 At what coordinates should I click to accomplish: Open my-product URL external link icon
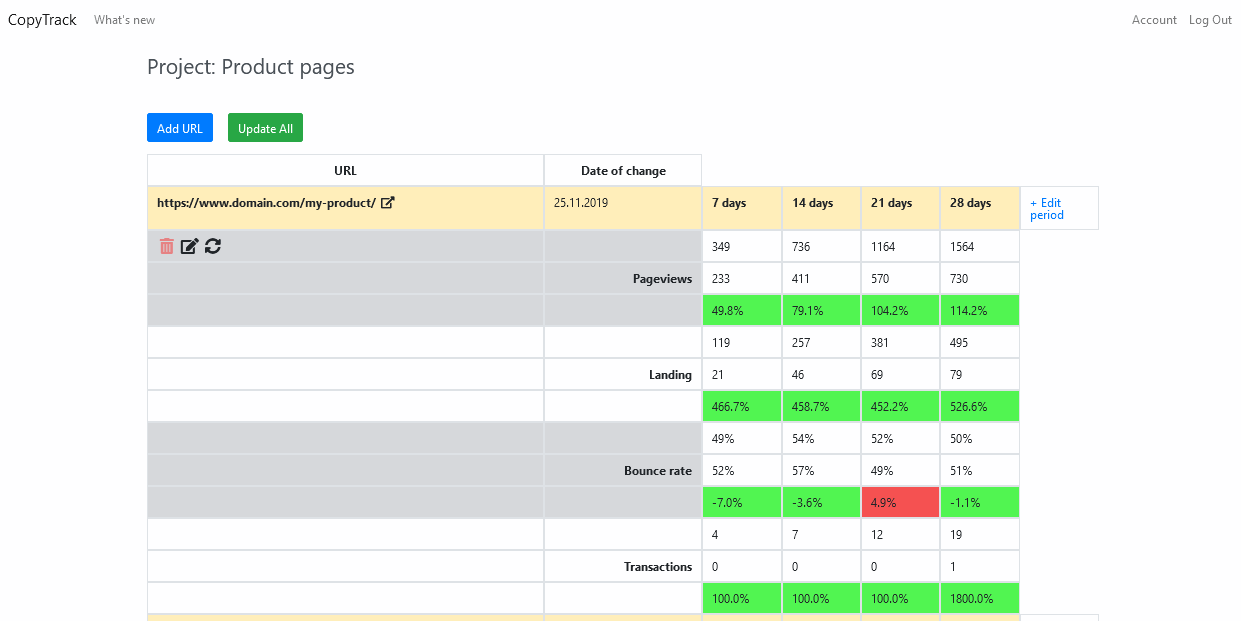pyautogui.click(x=388, y=203)
